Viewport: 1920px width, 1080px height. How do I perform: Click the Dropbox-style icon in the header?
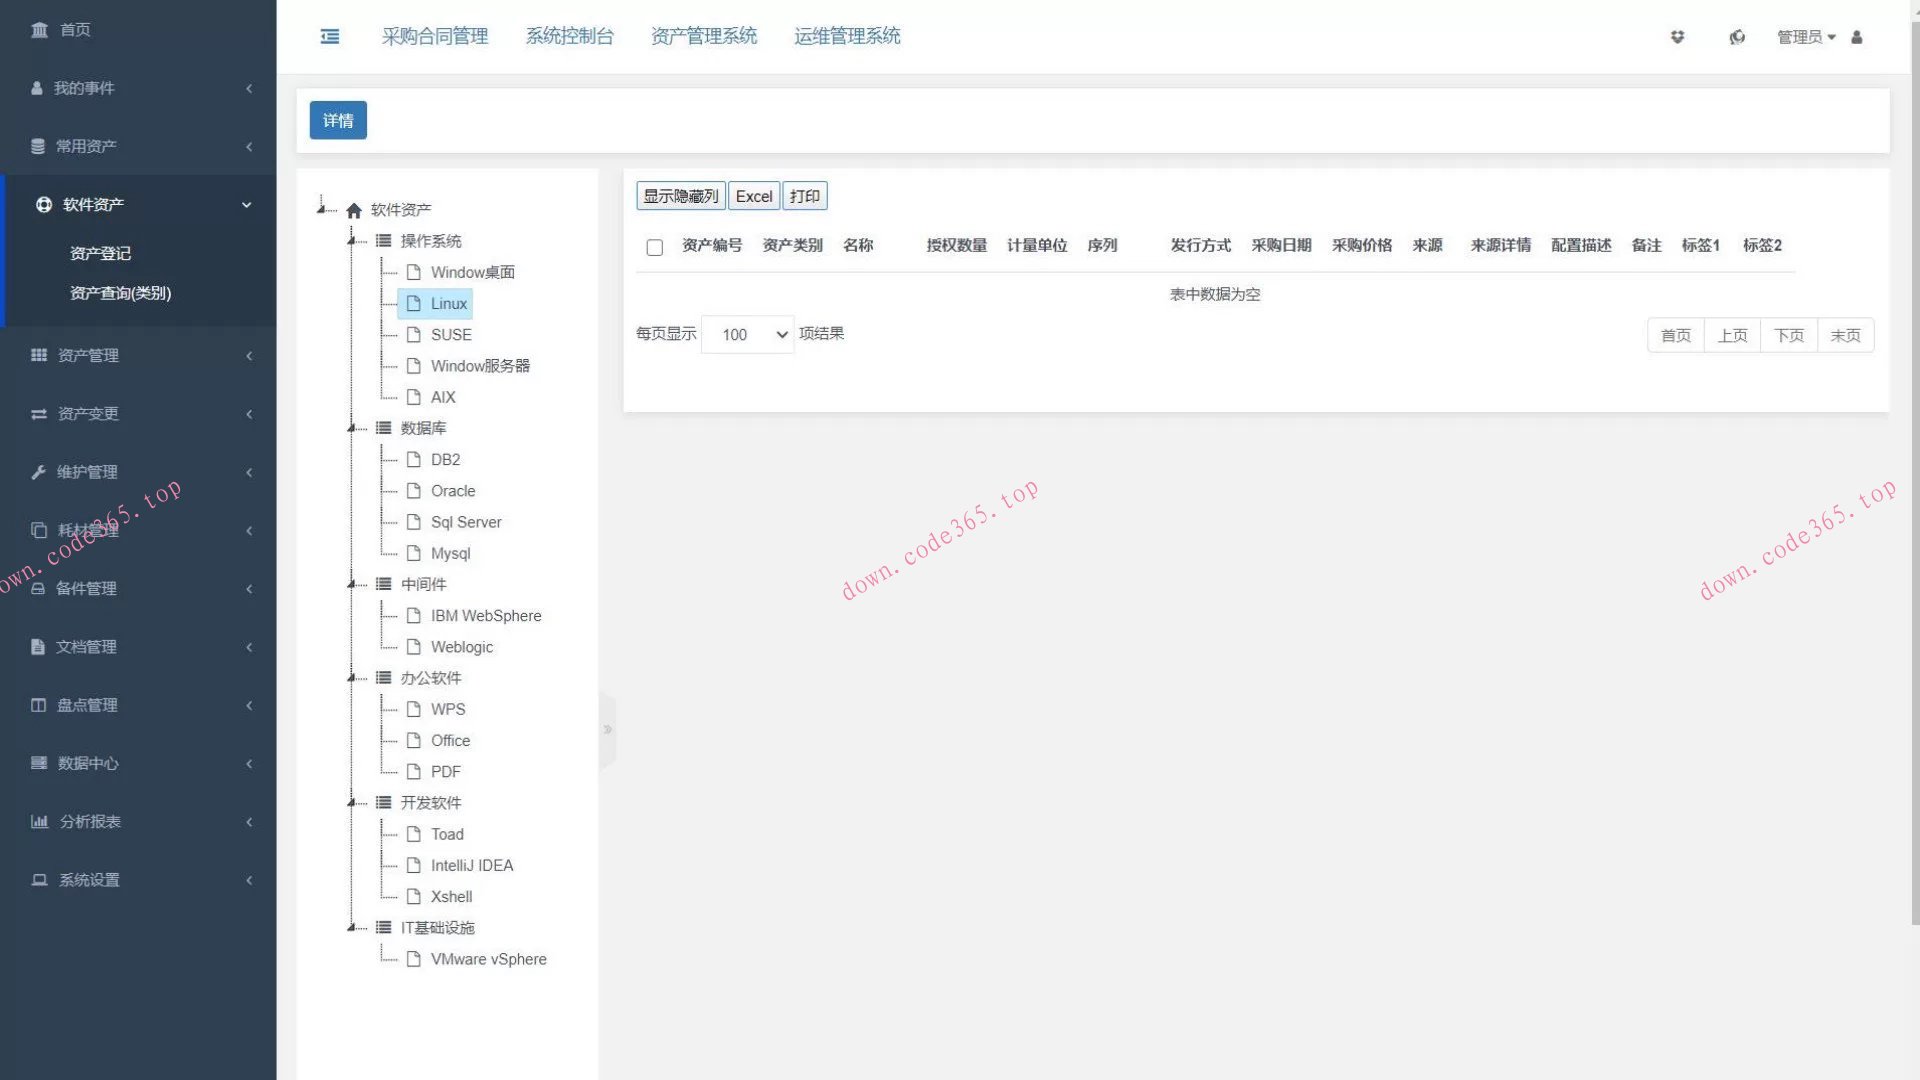click(1677, 37)
